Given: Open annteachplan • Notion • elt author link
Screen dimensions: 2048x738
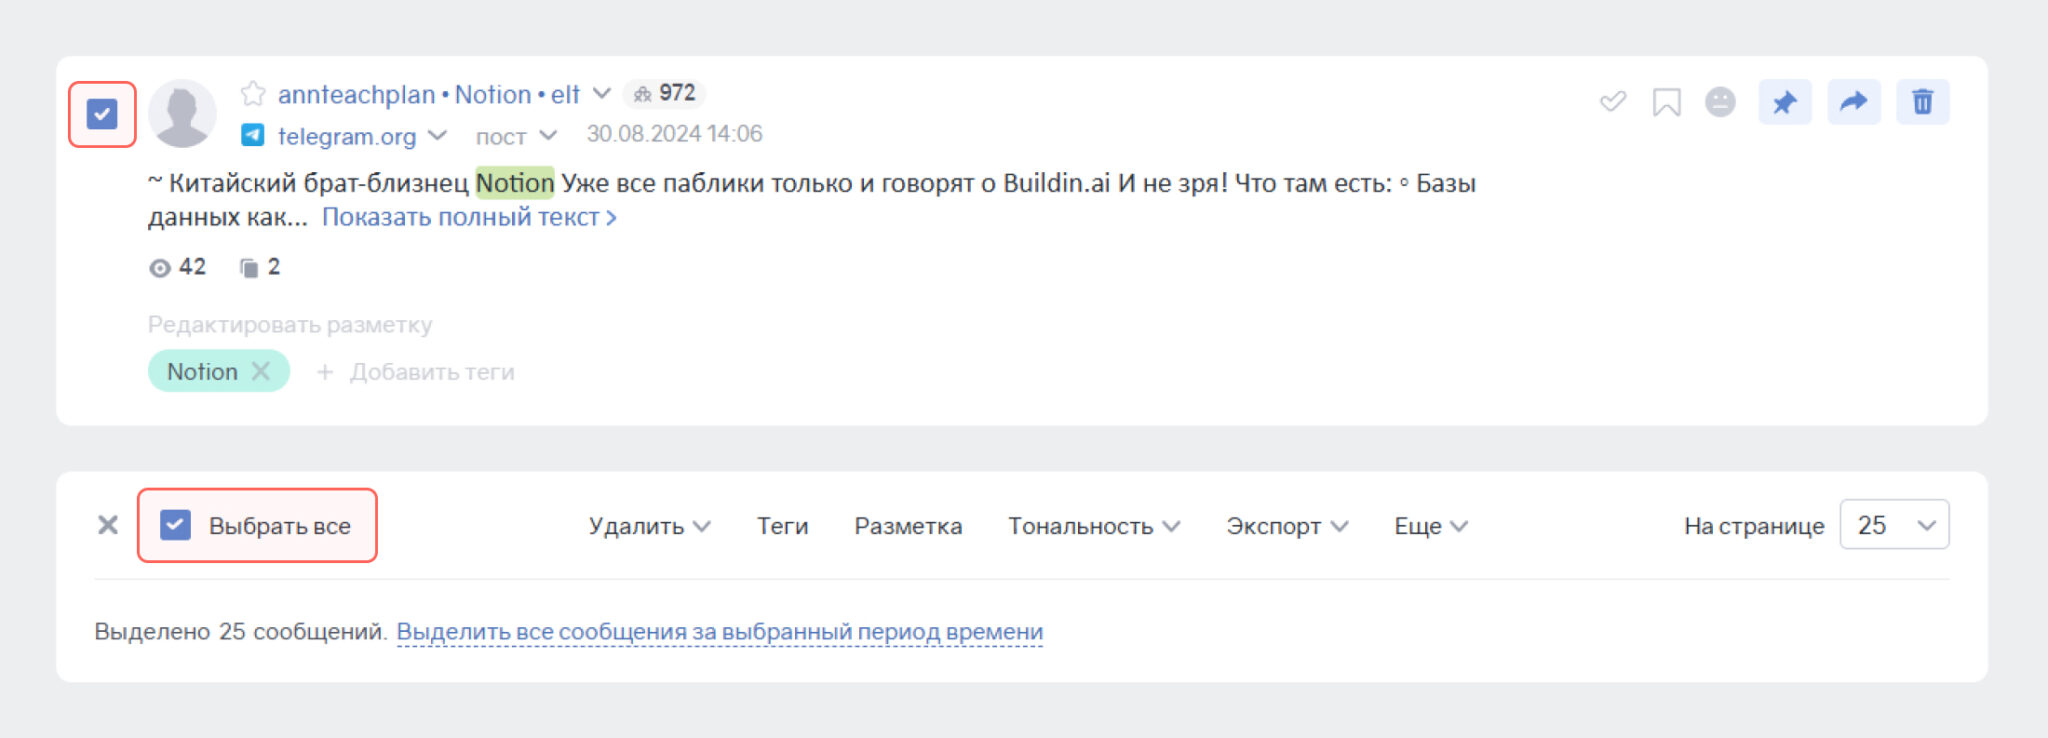Looking at the screenshot, I should pos(428,94).
